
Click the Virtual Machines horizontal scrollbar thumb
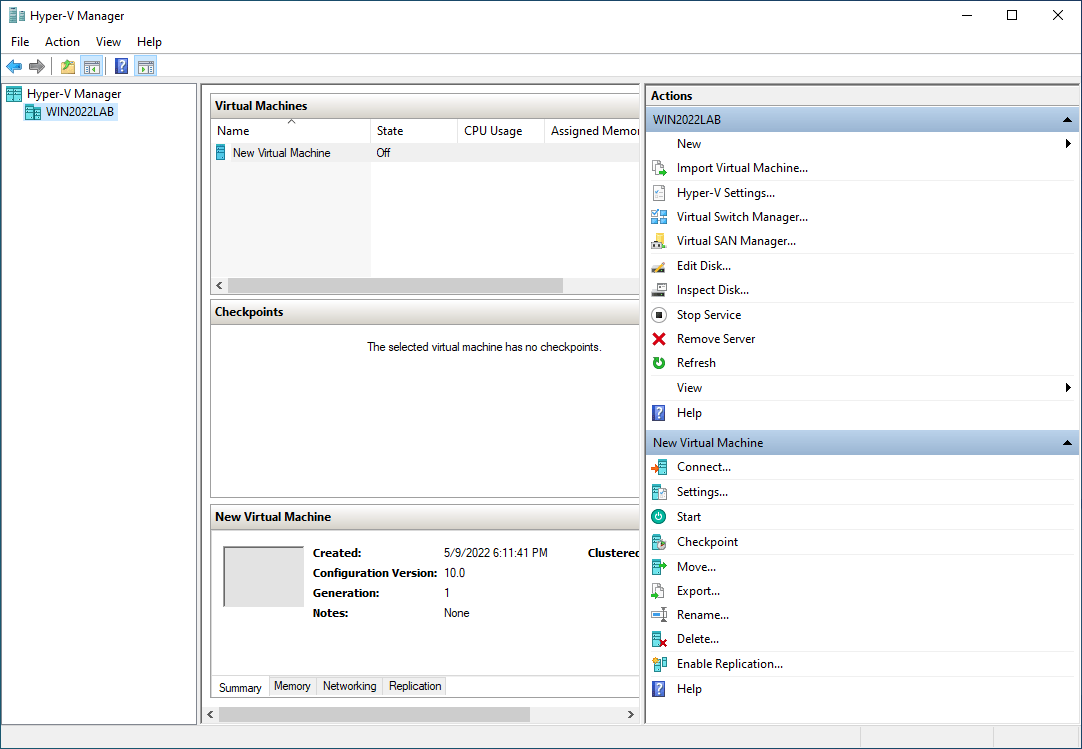[395, 285]
